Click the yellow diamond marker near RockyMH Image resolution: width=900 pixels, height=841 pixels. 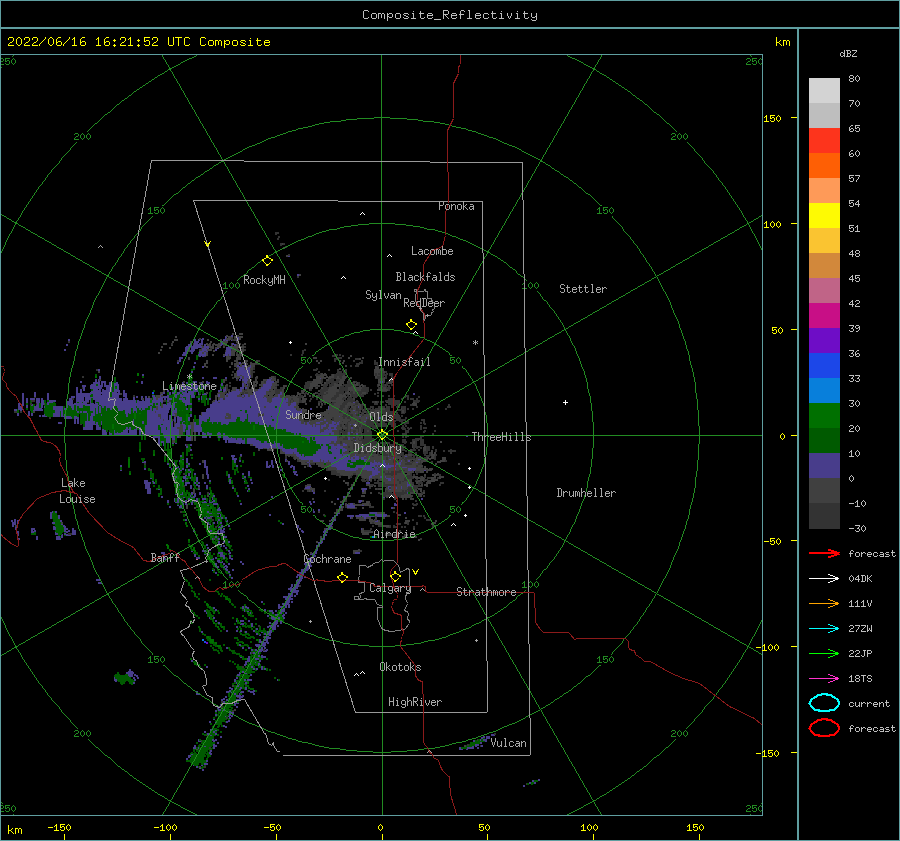267,261
